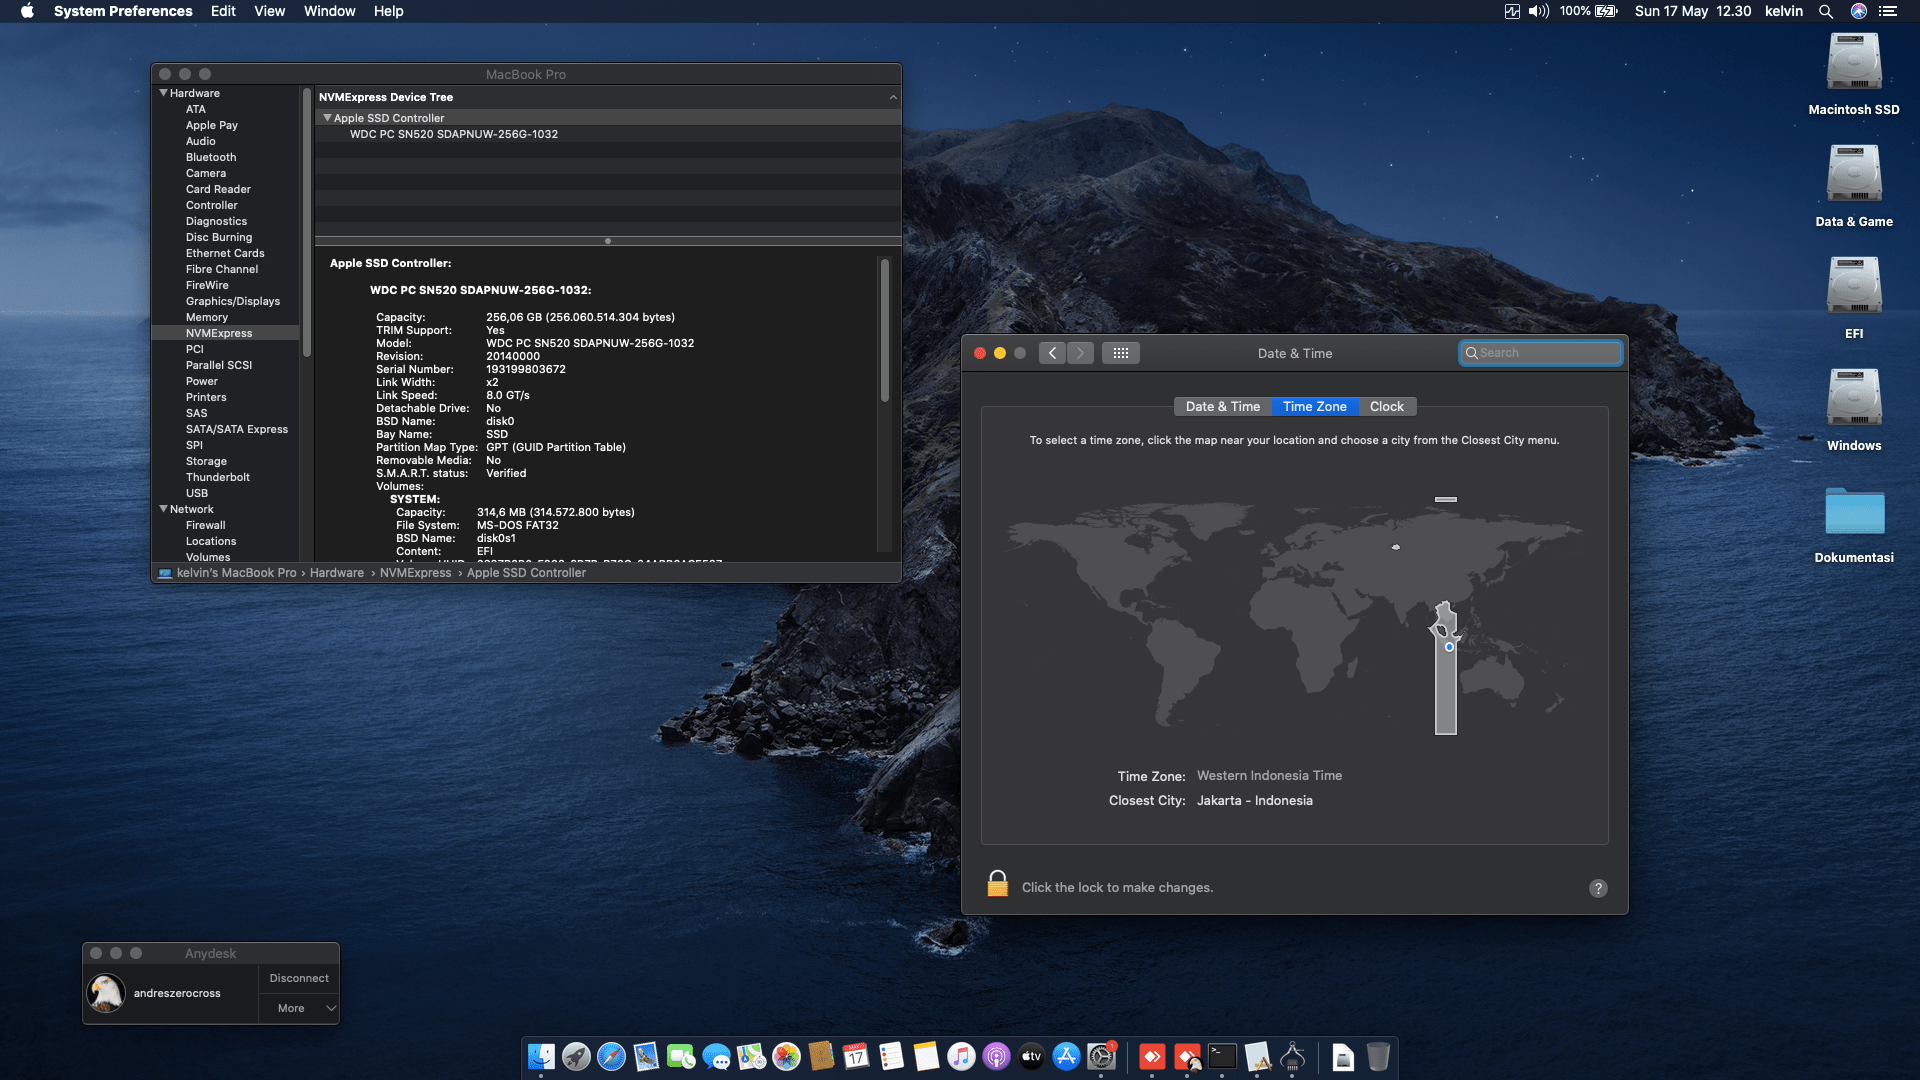Open Launchpad from the Dock
This screenshot has width=1920, height=1080.
pos(576,1057)
